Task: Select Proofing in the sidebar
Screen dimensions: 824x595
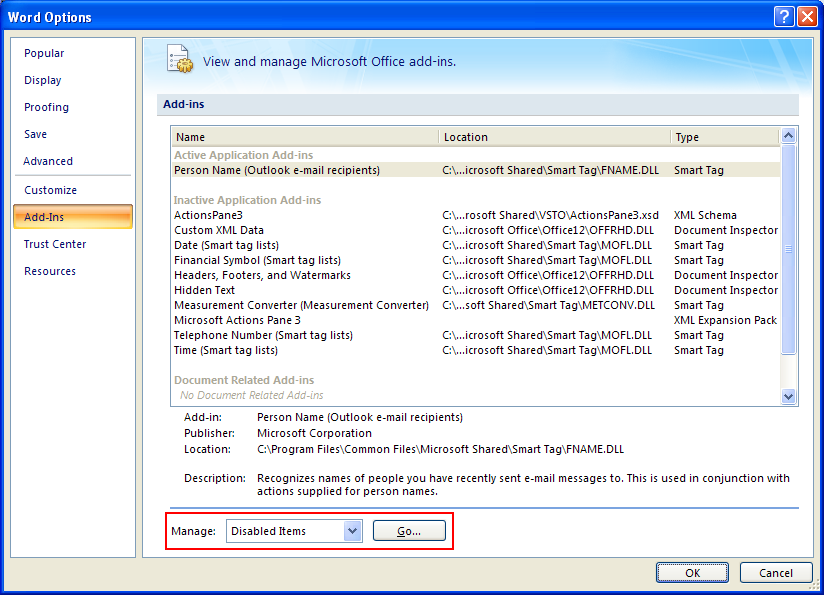Action: coord(47,108)
